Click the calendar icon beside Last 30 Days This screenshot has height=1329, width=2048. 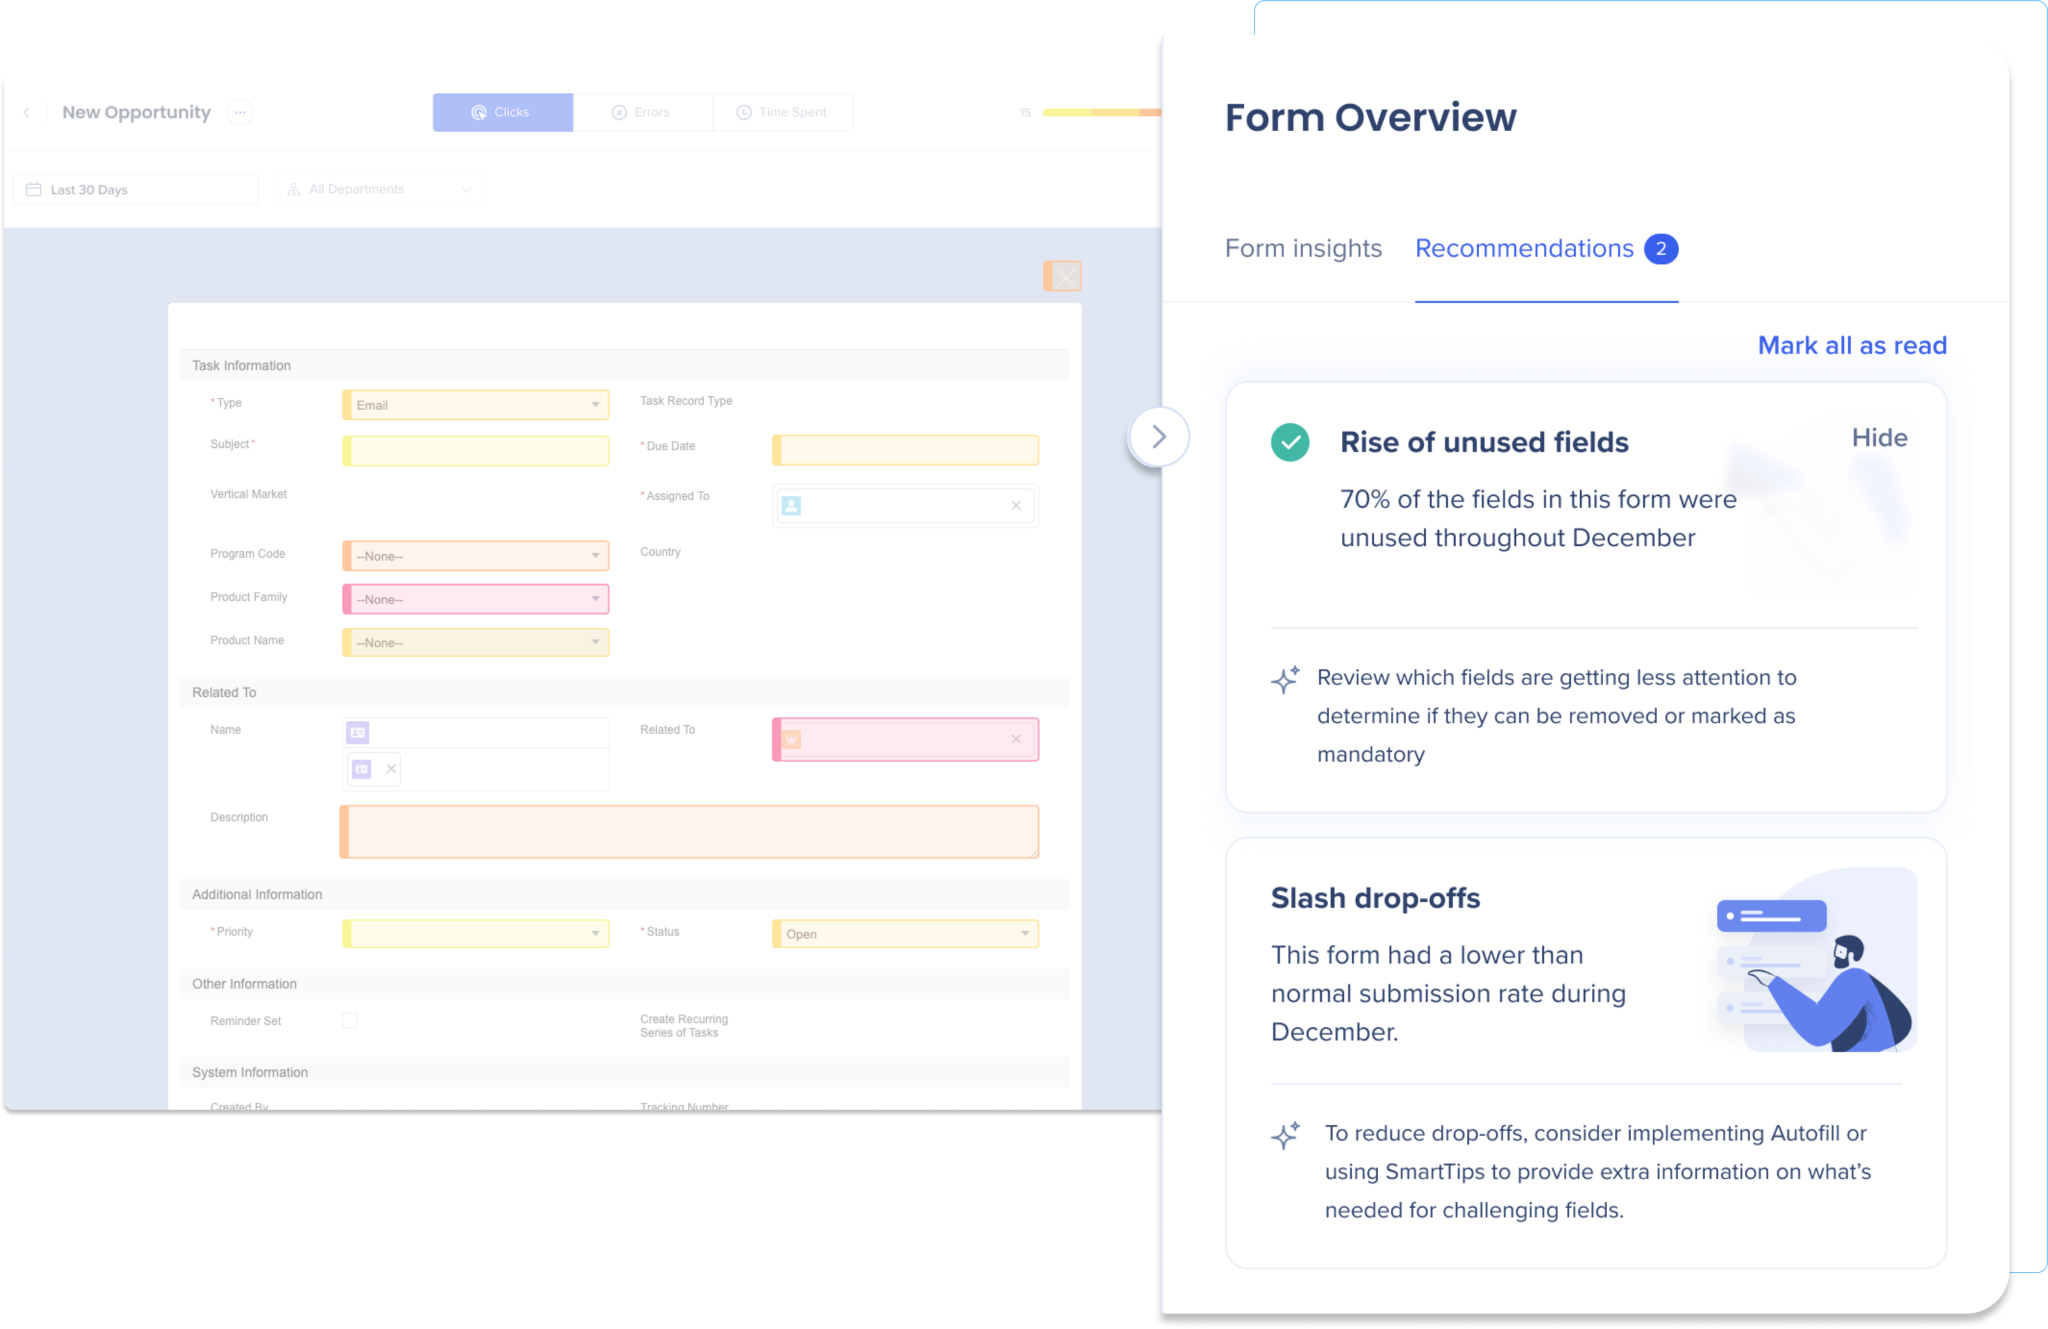point(33,188)
